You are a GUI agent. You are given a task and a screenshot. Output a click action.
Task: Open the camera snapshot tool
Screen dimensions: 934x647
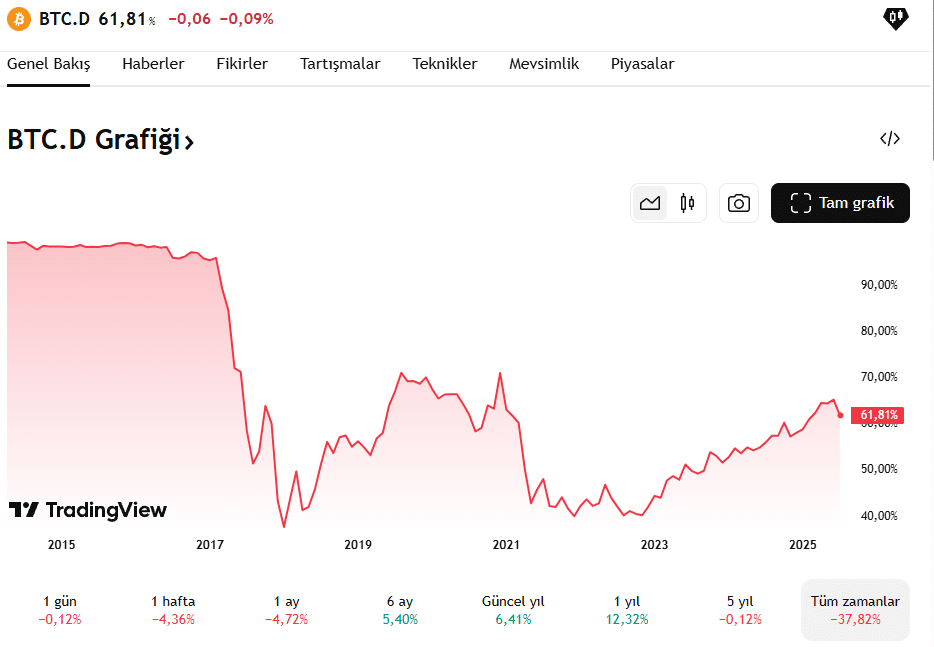738,202
